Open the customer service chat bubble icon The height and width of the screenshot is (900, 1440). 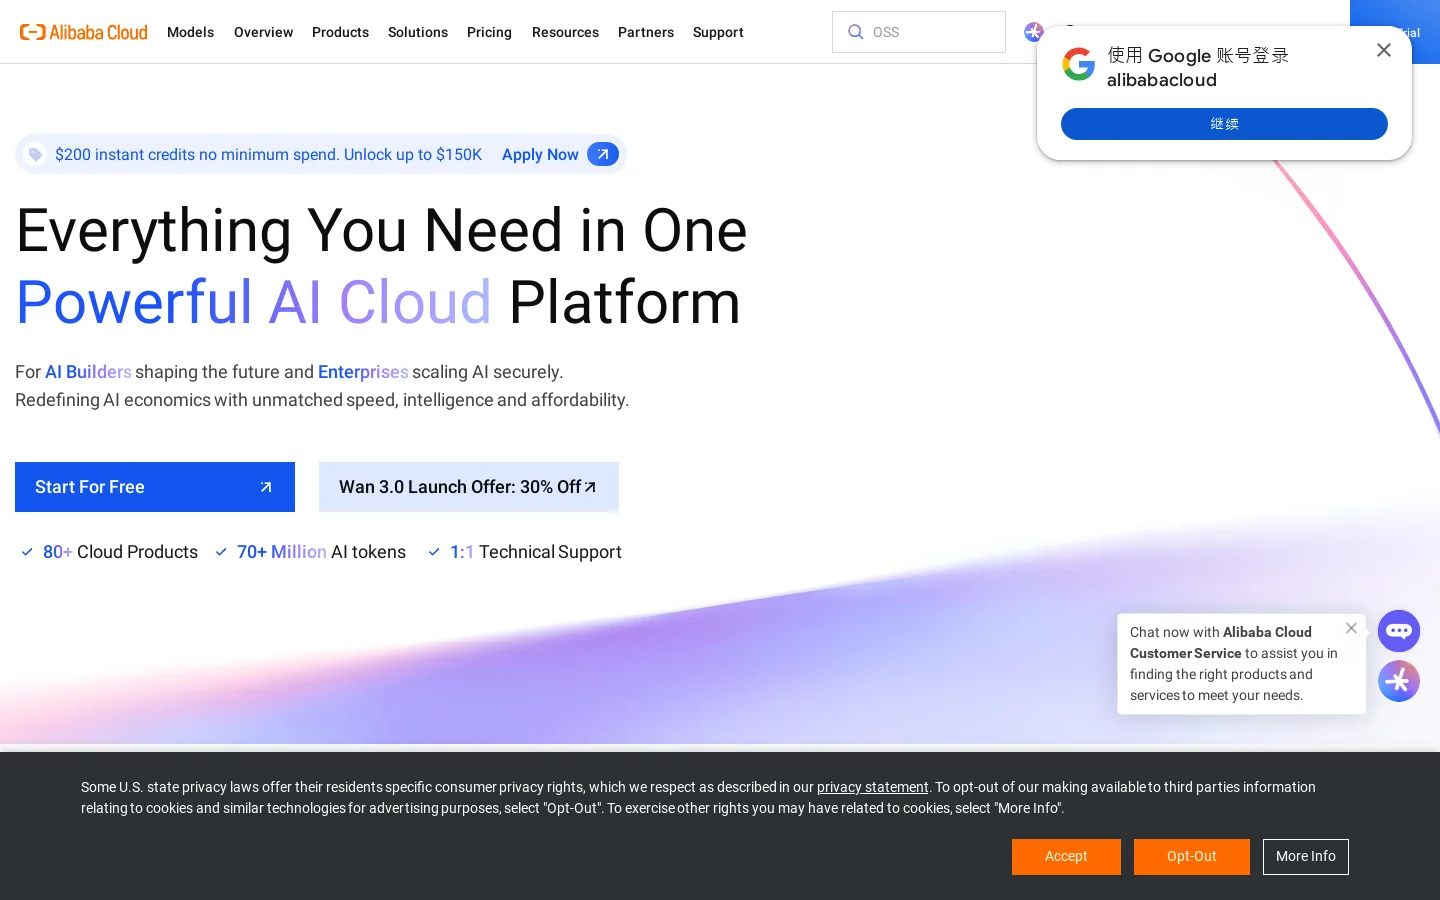click(x=1399, y=631)
